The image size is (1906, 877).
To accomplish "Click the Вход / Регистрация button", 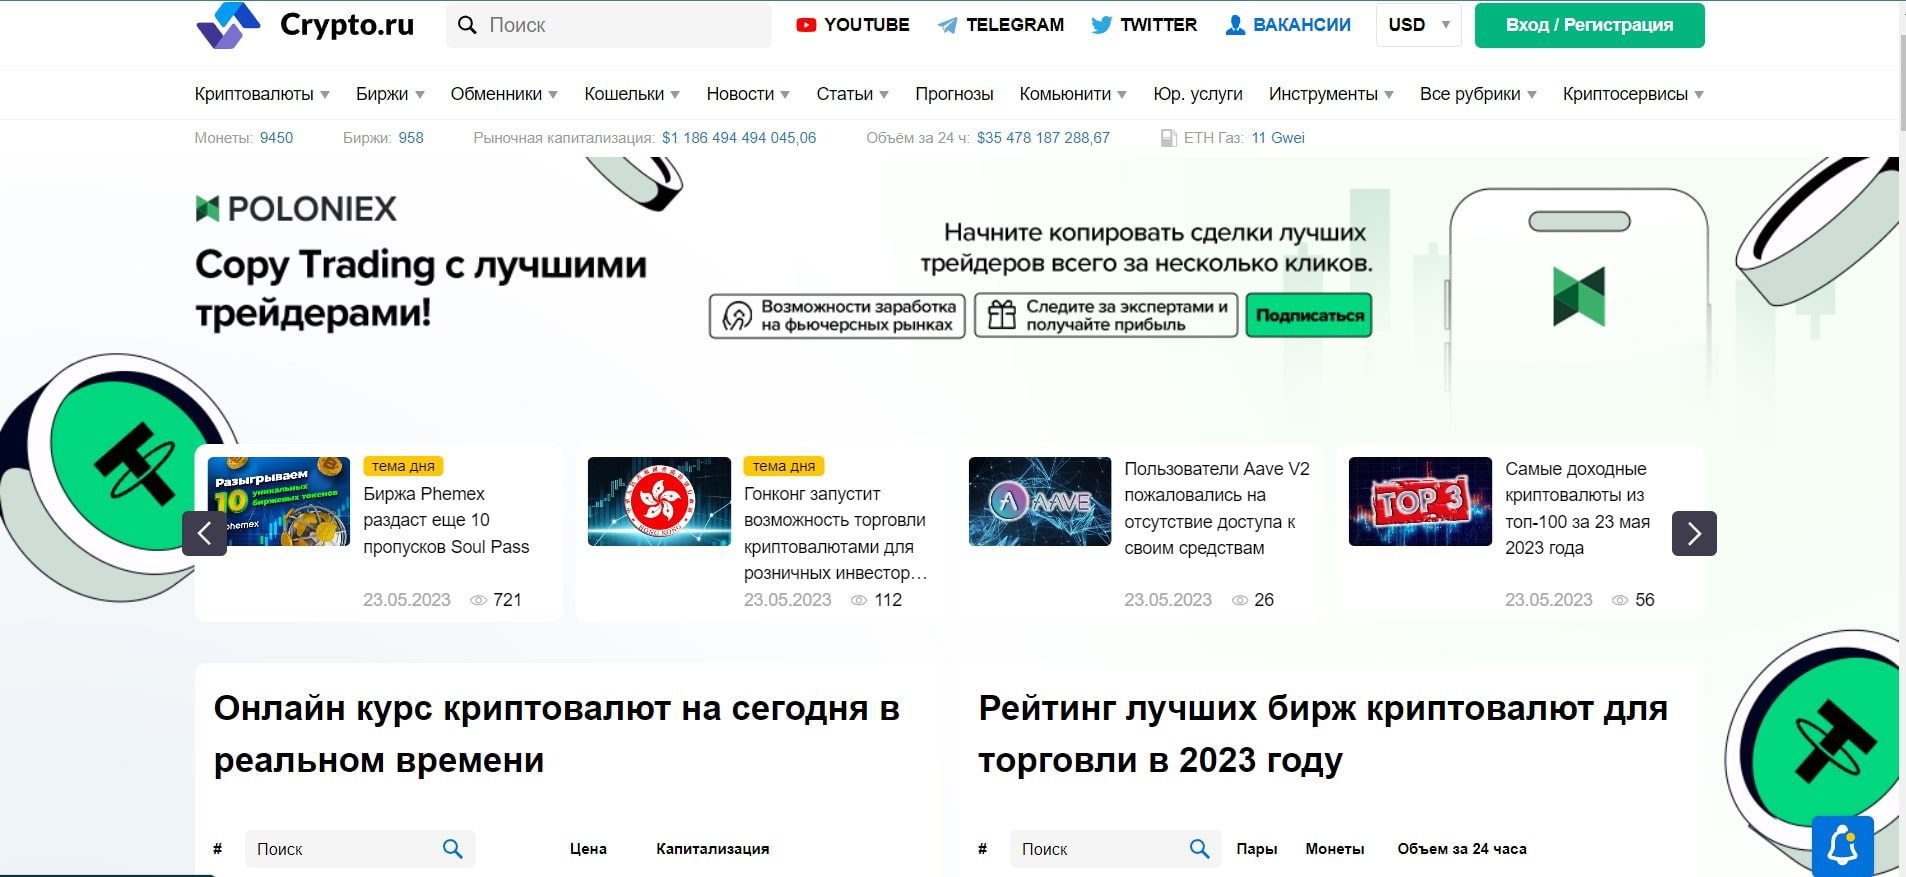I will coord(1589,25).
